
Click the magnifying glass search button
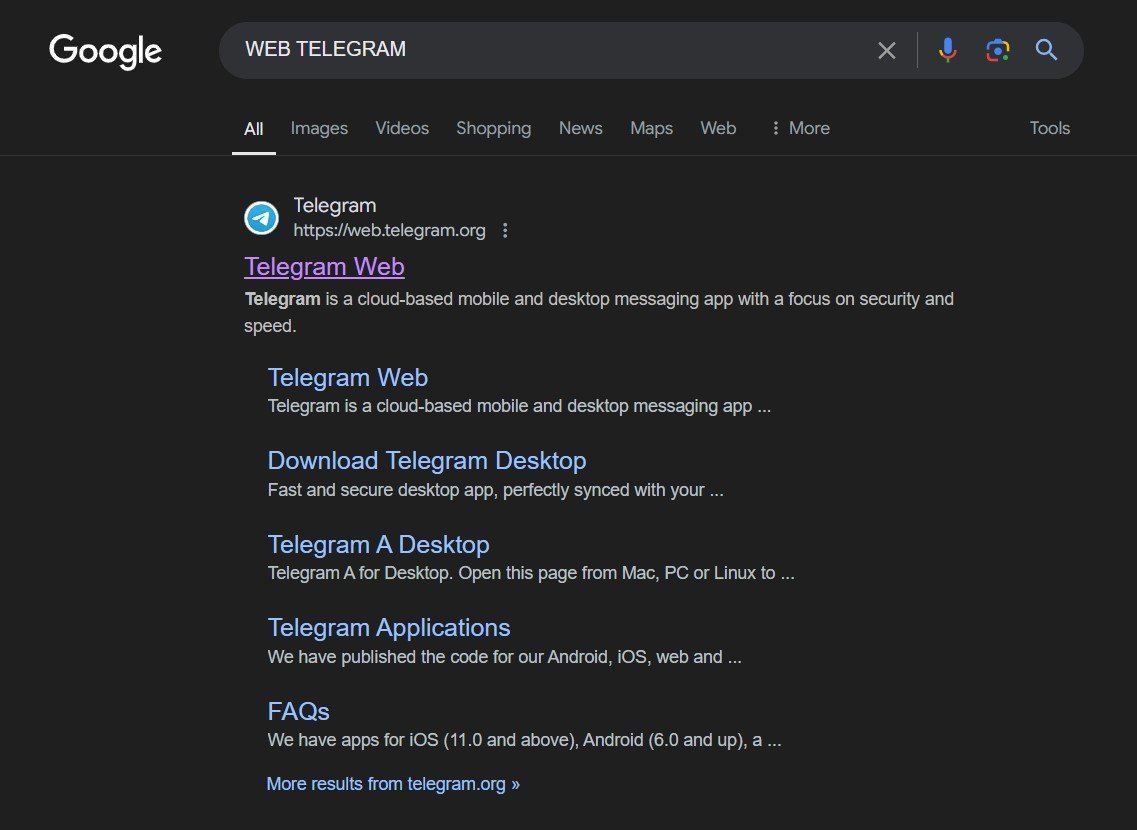[x=1046, y=49]
